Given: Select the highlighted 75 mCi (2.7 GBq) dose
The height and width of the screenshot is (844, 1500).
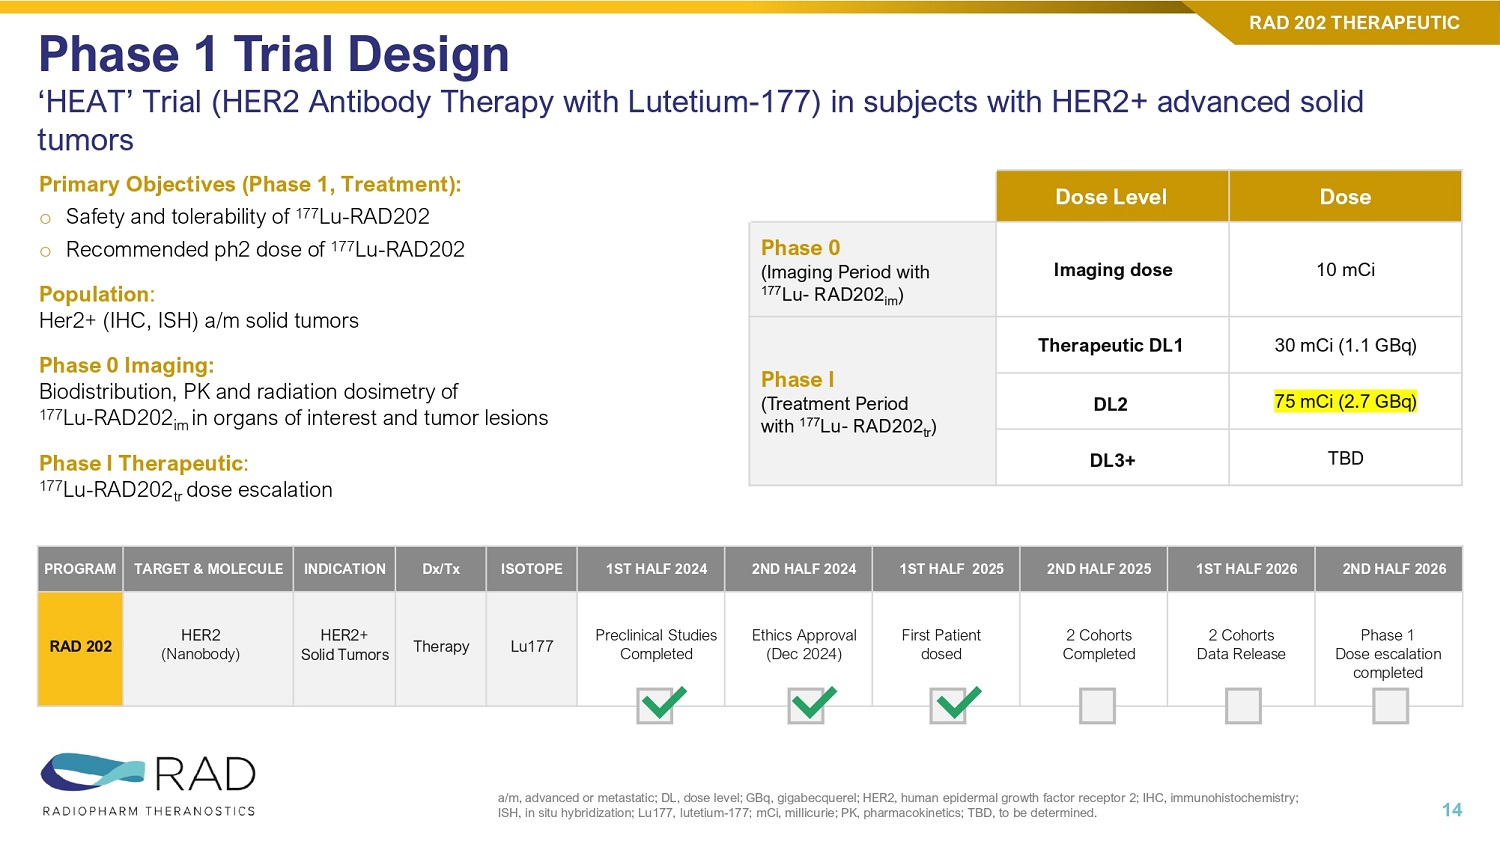Looking at the screenshot, I should click(x=1345, y=402).
